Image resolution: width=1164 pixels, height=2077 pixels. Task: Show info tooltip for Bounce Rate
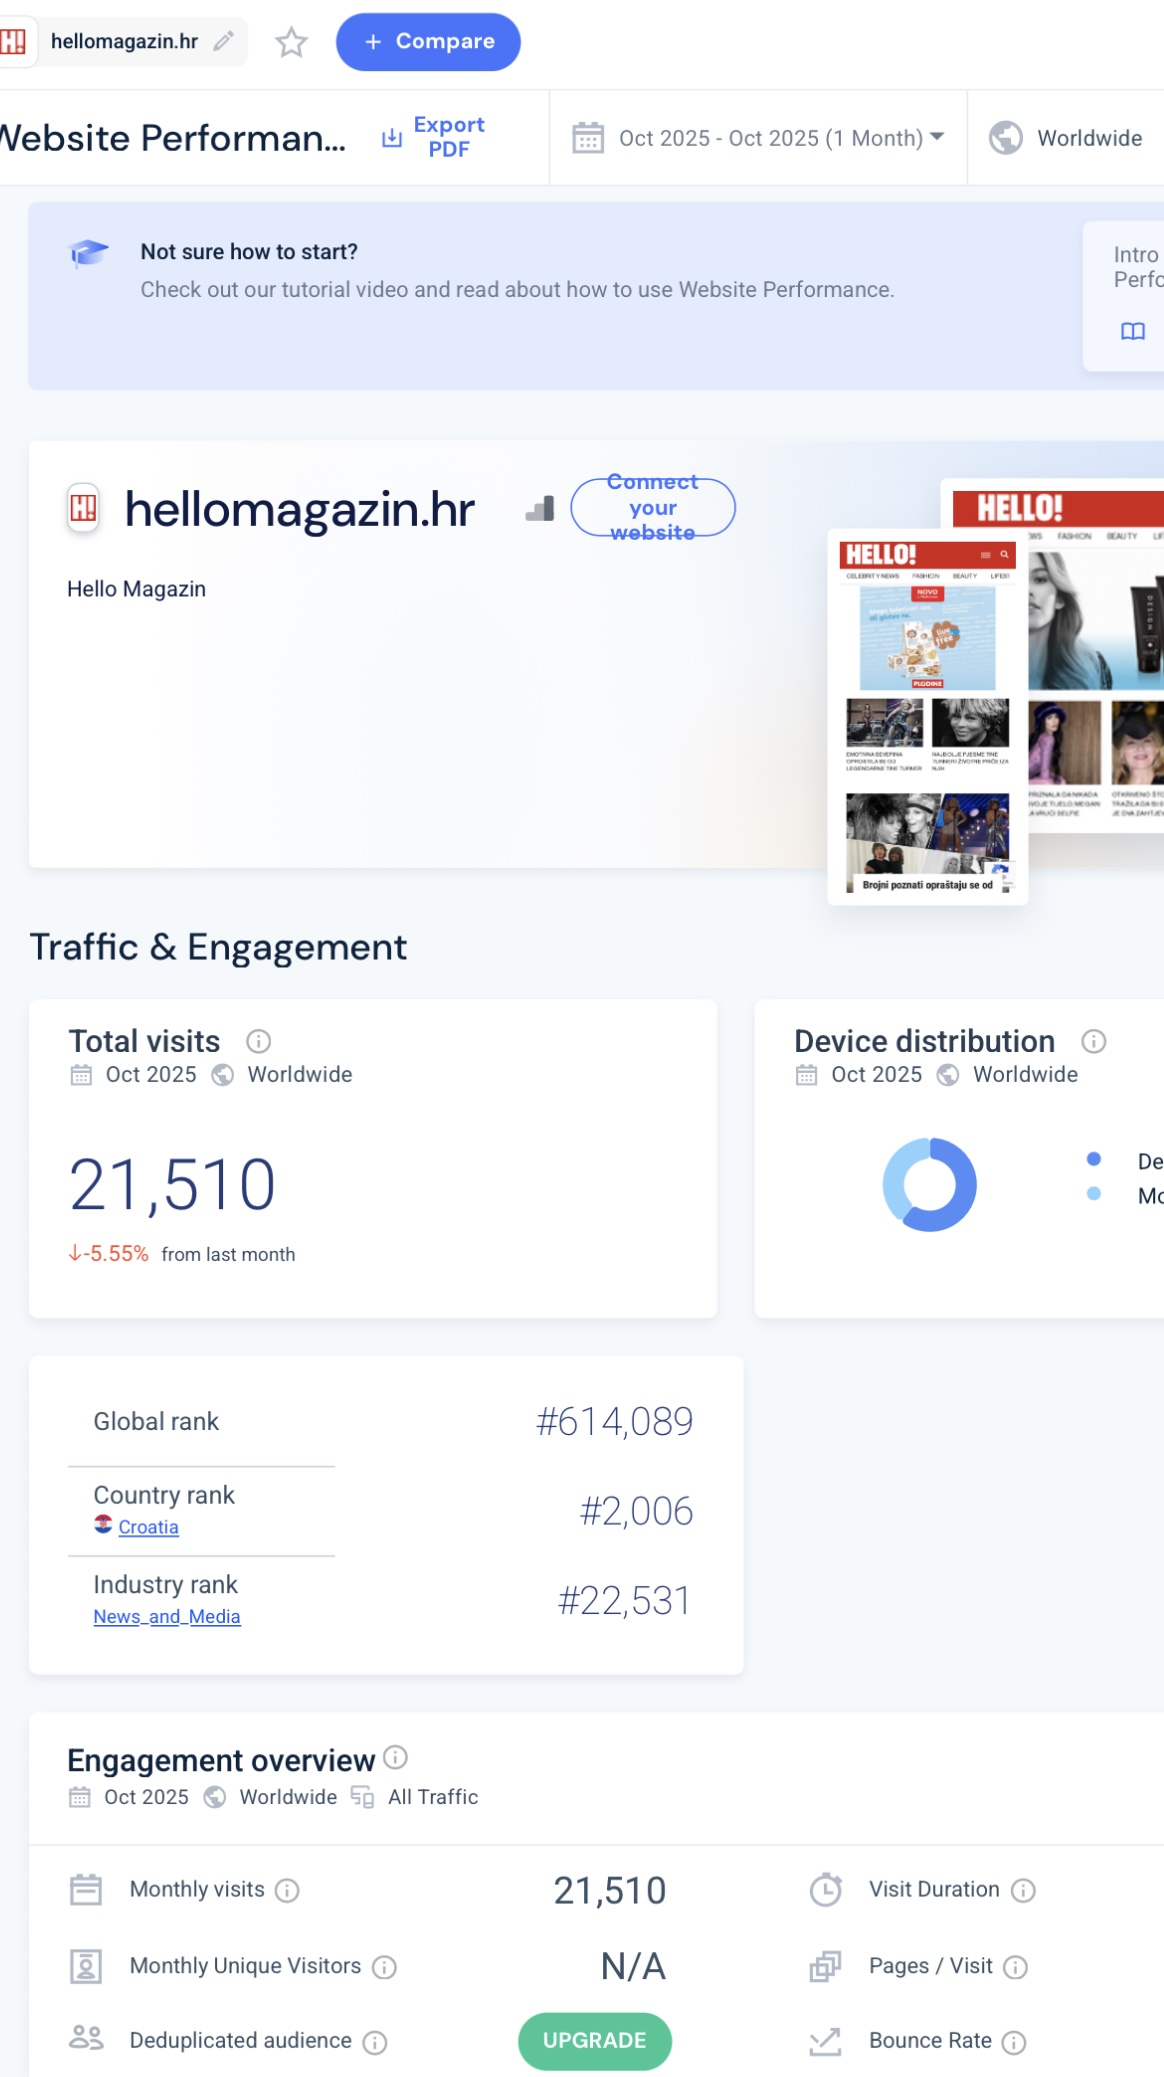pos(1014,2042)
